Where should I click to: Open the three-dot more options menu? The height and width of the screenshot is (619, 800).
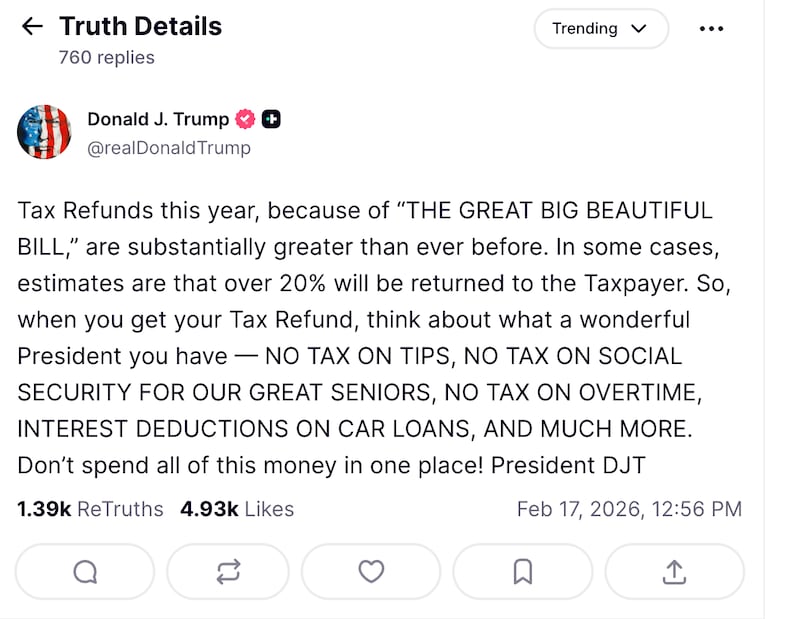pos(711,29)
